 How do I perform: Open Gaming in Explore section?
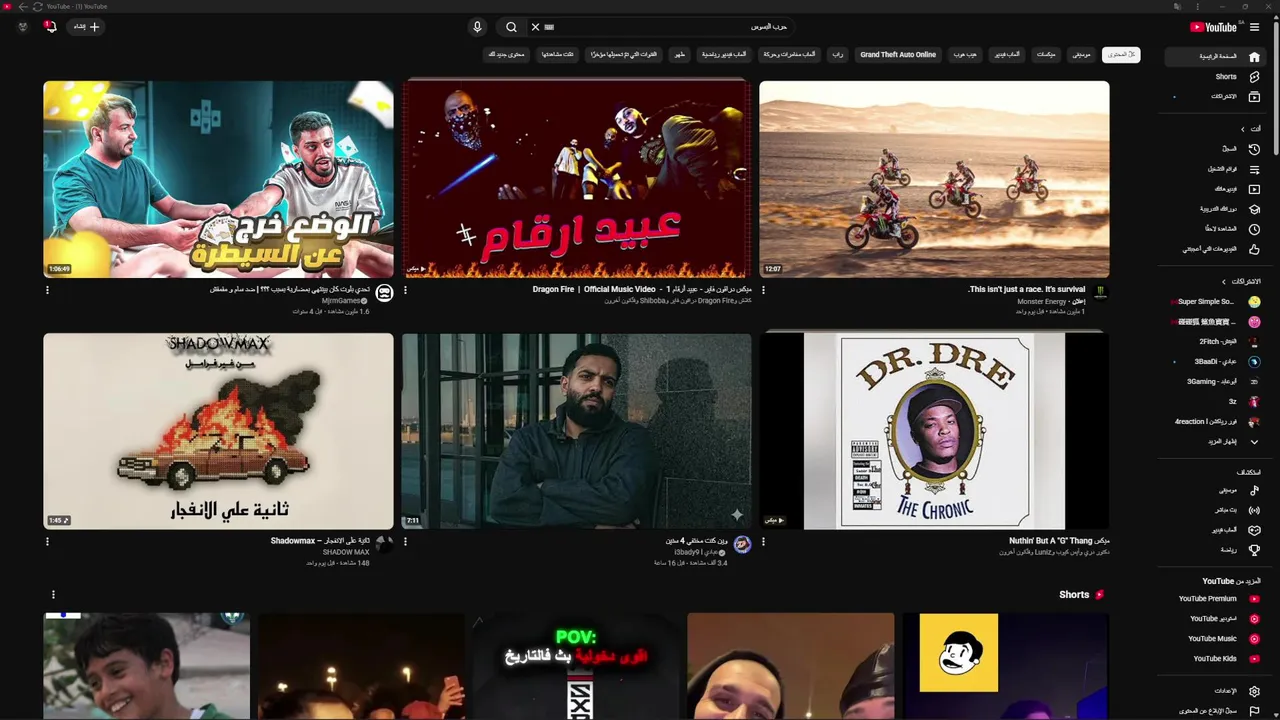[1215, 530]
